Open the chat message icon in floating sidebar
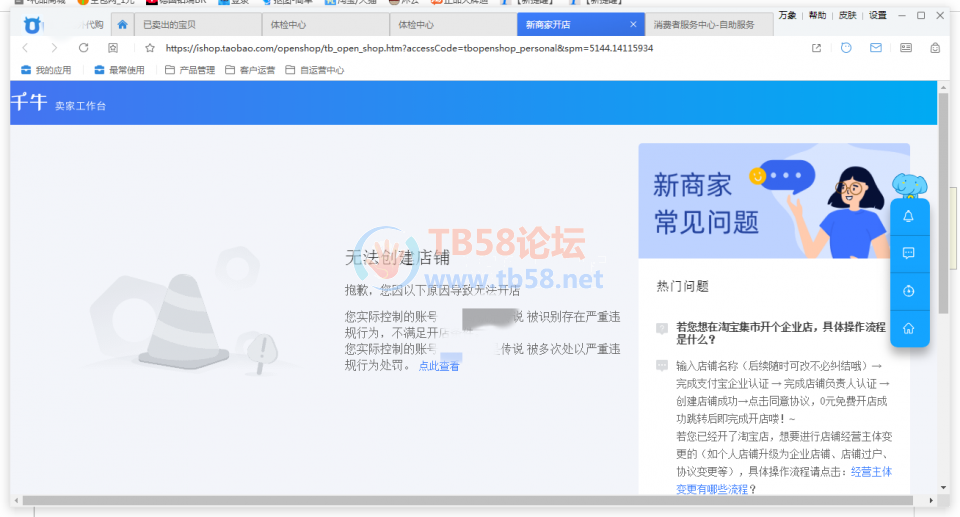The width and height of the screenshot is (960, 517). [909, 253]
